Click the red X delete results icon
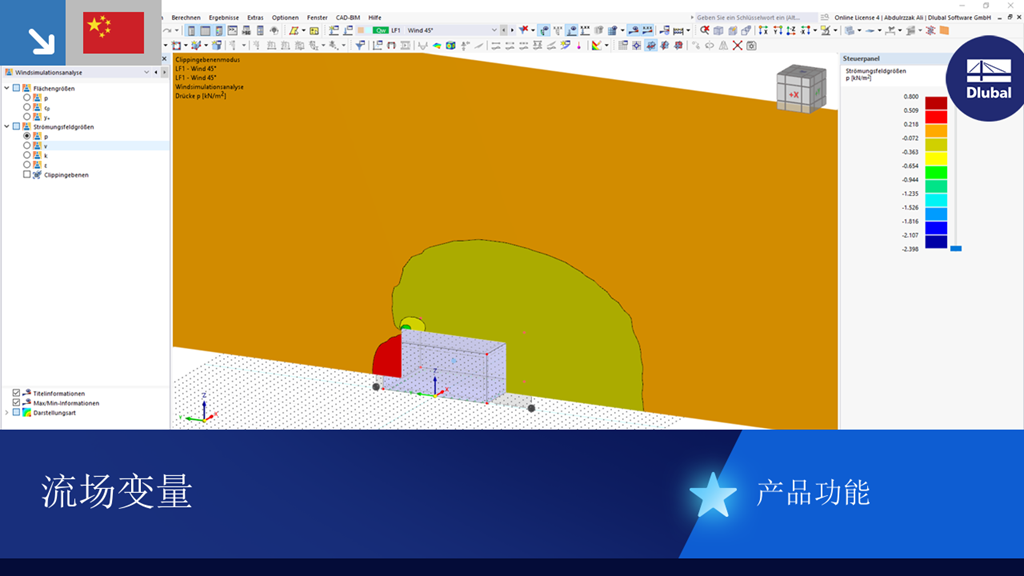 pos(737,46)
